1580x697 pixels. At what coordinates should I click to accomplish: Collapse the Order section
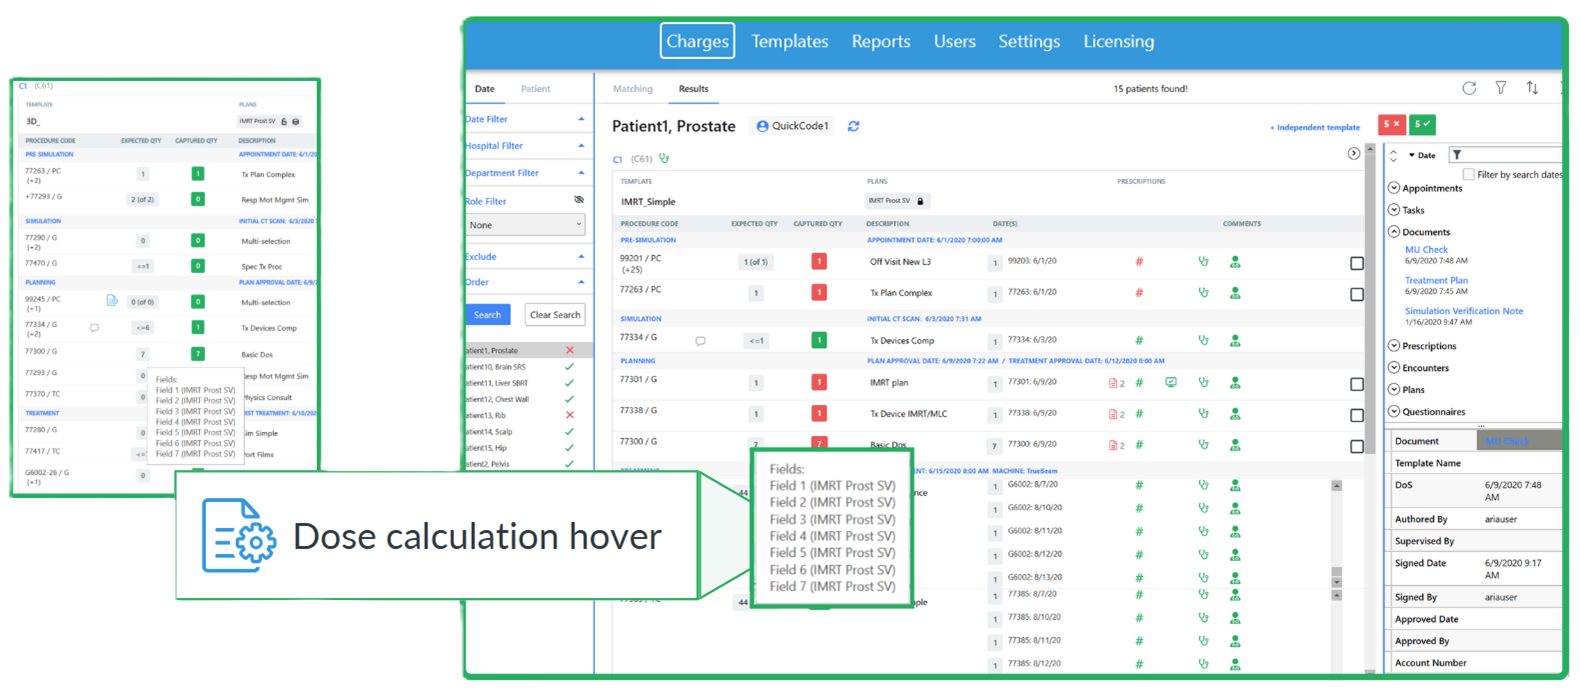pyautogui.click(x=581, y=282)
